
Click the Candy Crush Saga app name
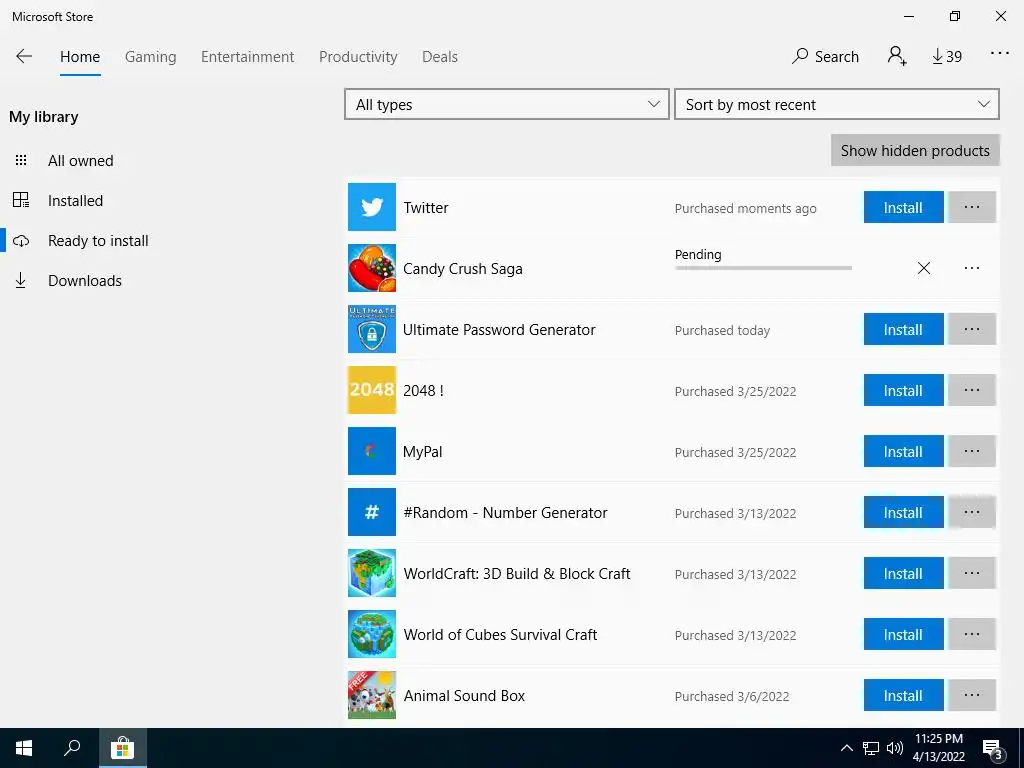pos(462,268)
